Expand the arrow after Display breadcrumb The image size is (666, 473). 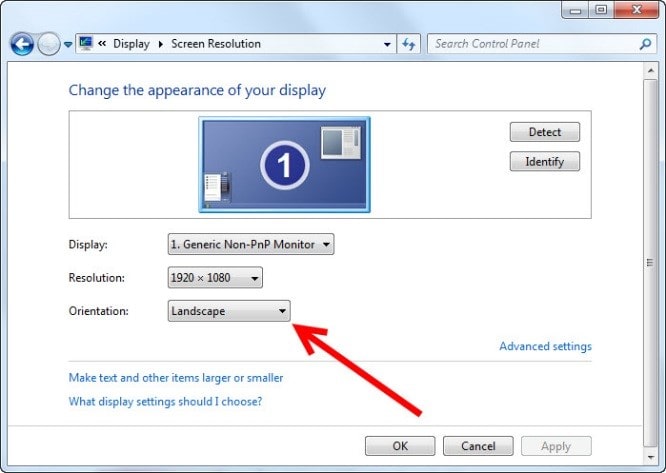161,44
